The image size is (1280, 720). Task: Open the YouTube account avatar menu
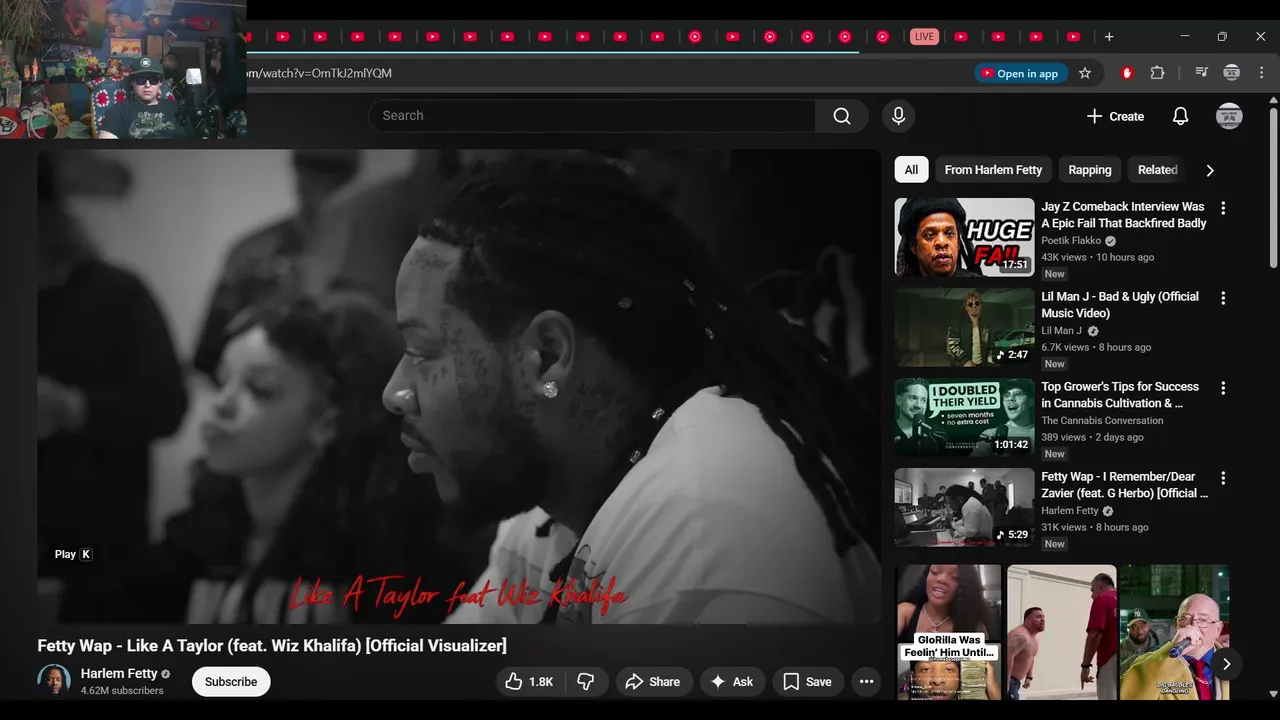pyautogui.click(x=1229, y=116)
